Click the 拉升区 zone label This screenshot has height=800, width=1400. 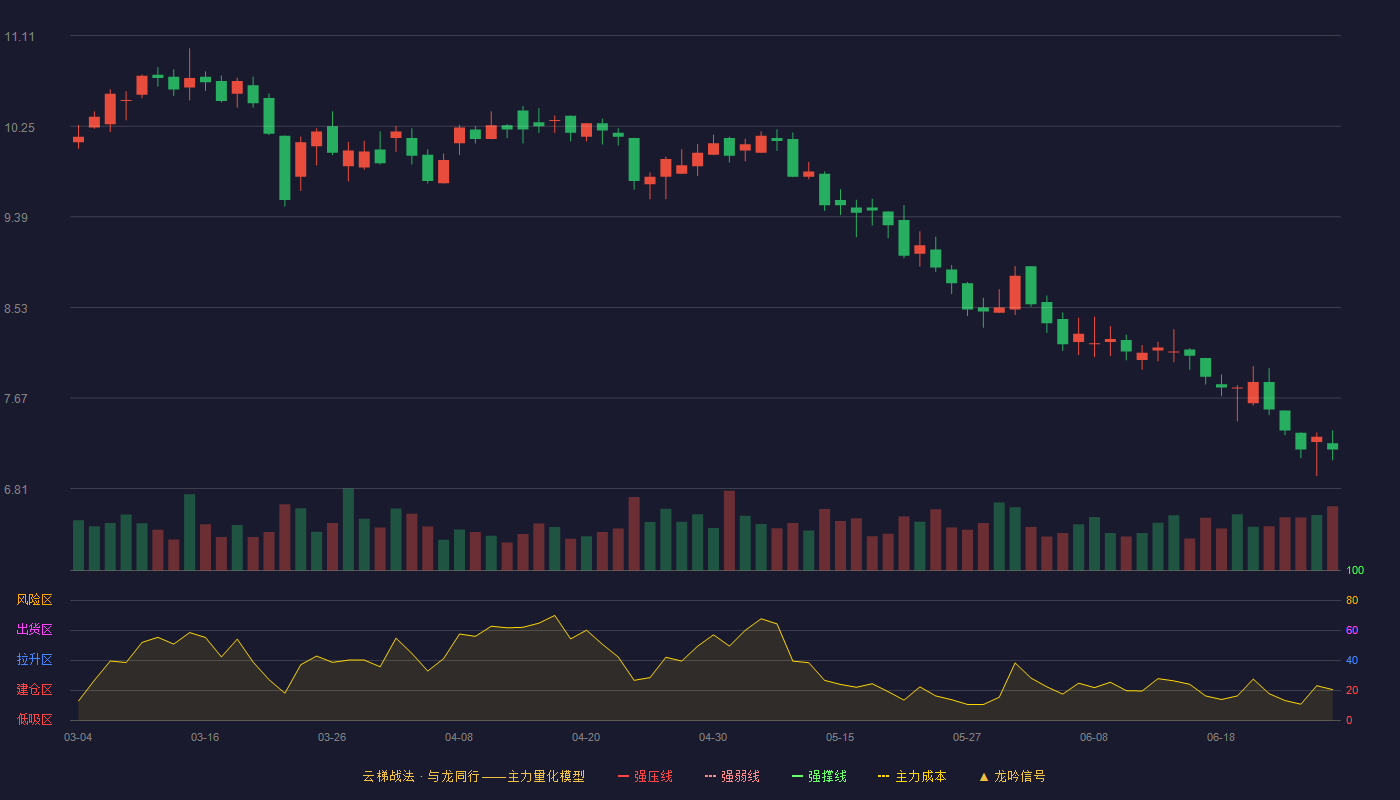click(34, 660)
